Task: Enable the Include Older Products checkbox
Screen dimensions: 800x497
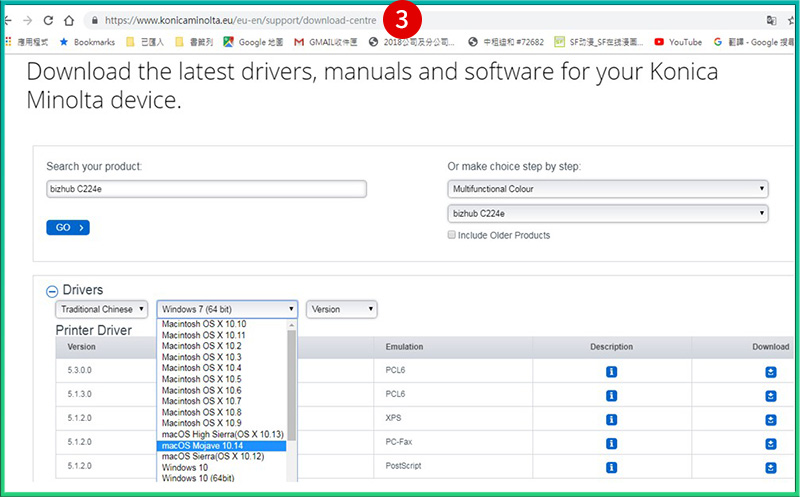Action: 452,235
